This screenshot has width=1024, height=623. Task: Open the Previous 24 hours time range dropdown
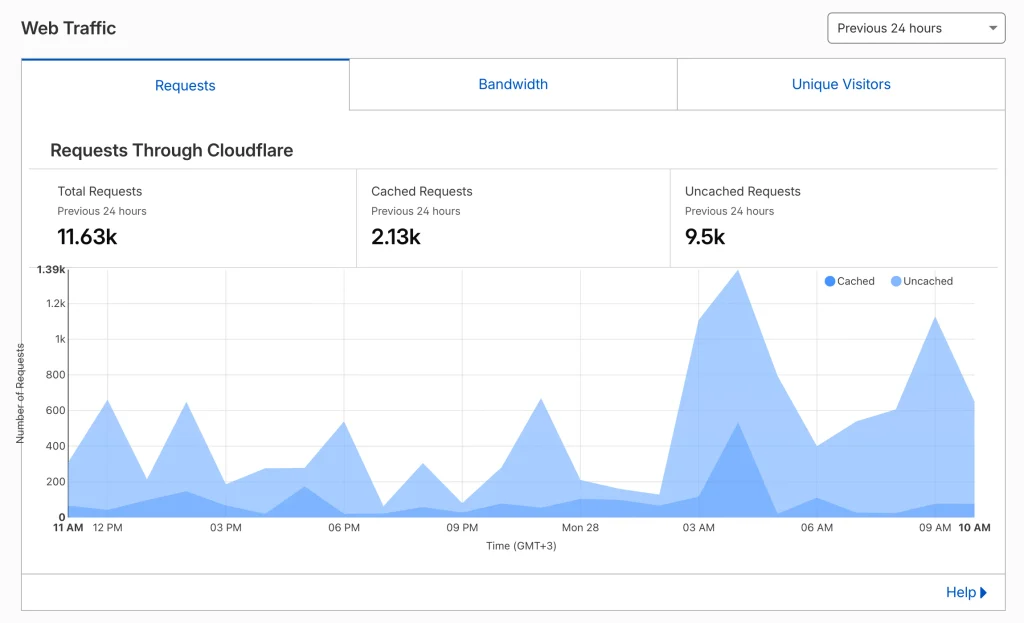(x=916, y=28)
